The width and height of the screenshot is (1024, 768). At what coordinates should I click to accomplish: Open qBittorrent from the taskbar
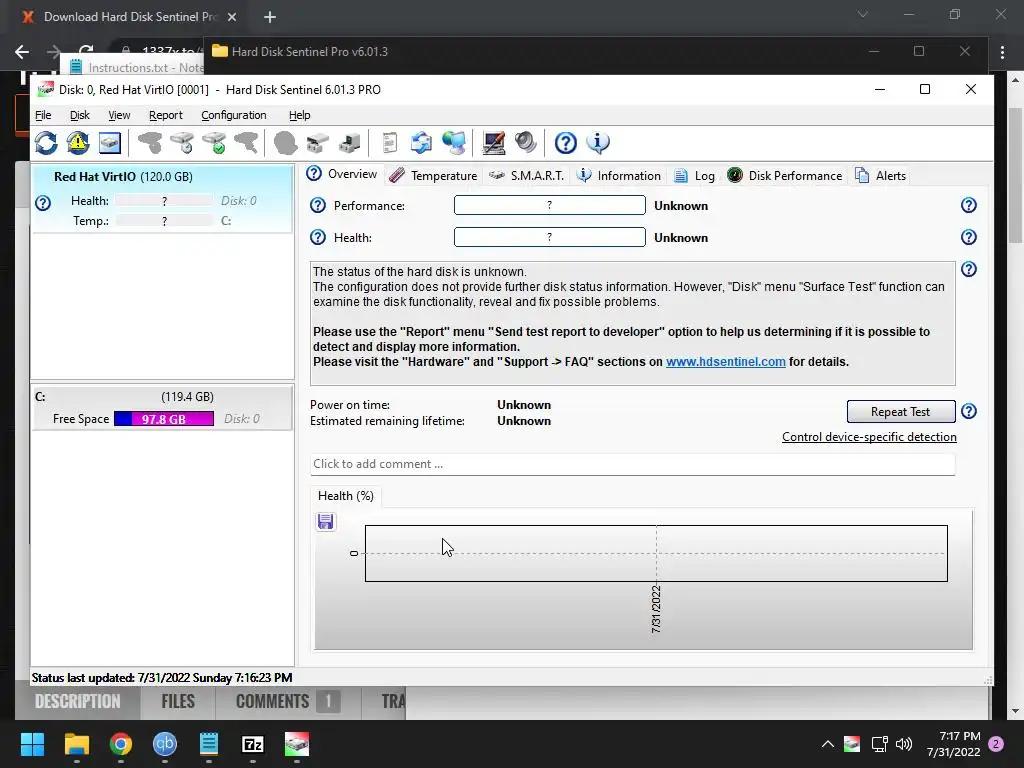click(x=165, y=744)
